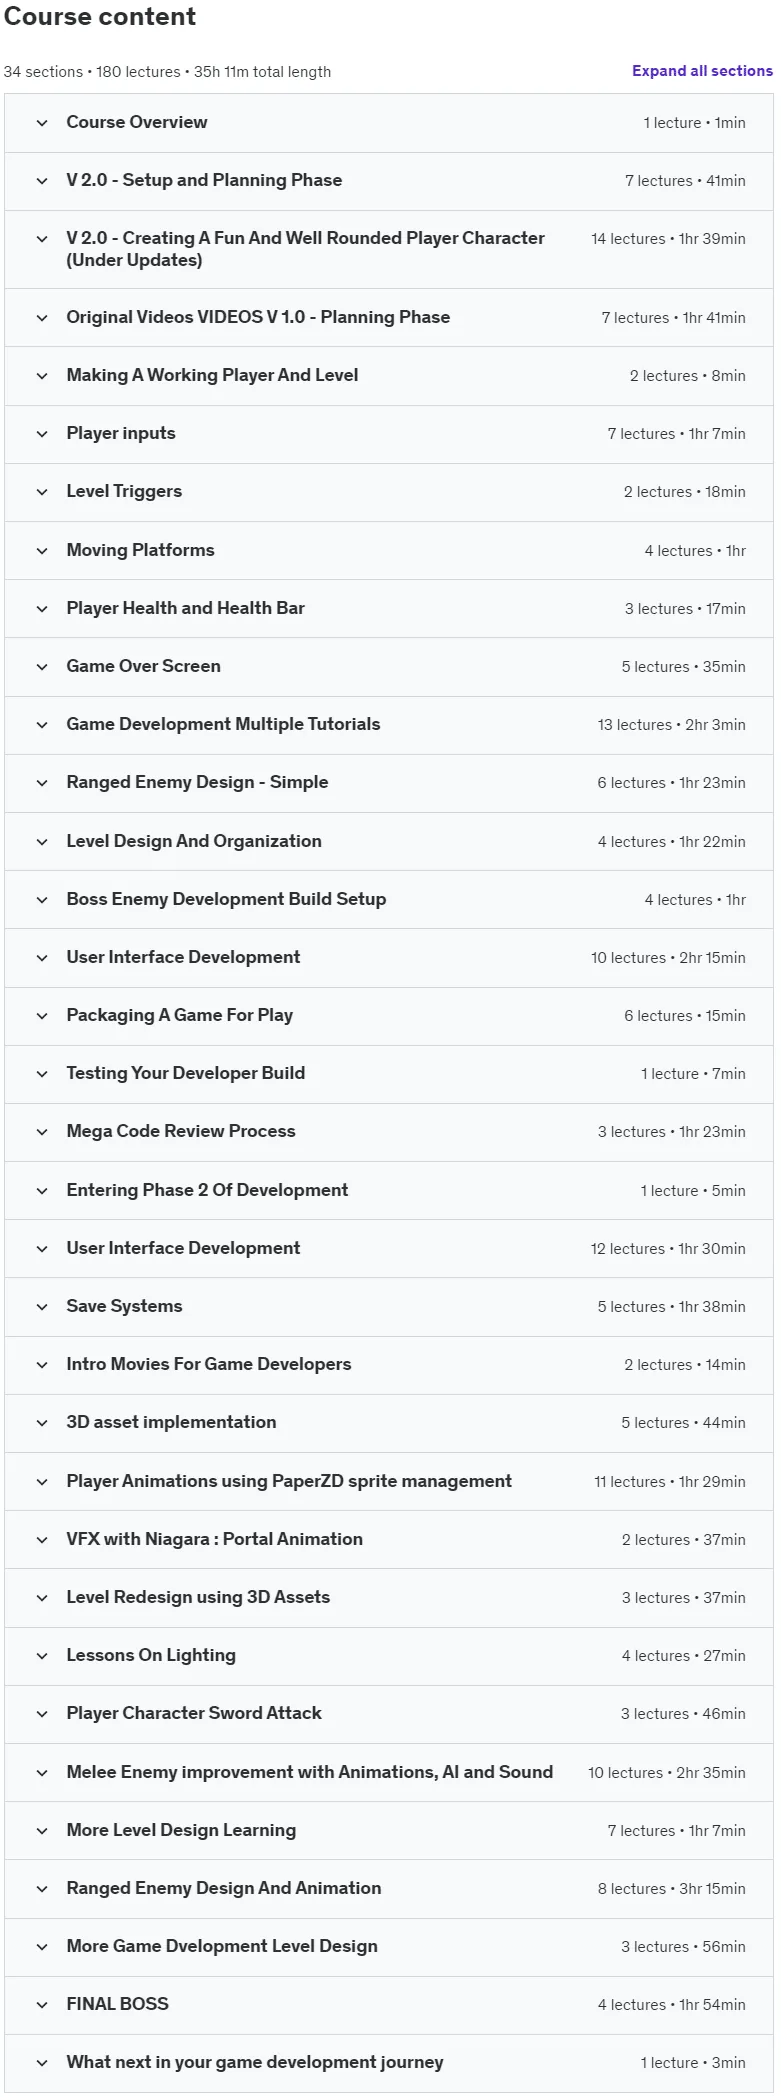
Task: Open Packaging A Game For Play section
Action: pos(389,1016)
